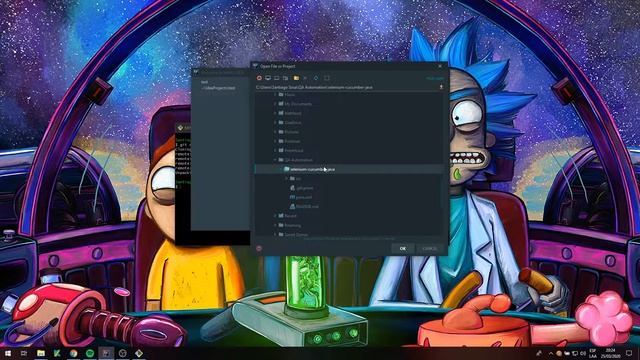640x360 pixels.
Task: Click the Git Bash taskbar icon
Action: coord(139,353)
